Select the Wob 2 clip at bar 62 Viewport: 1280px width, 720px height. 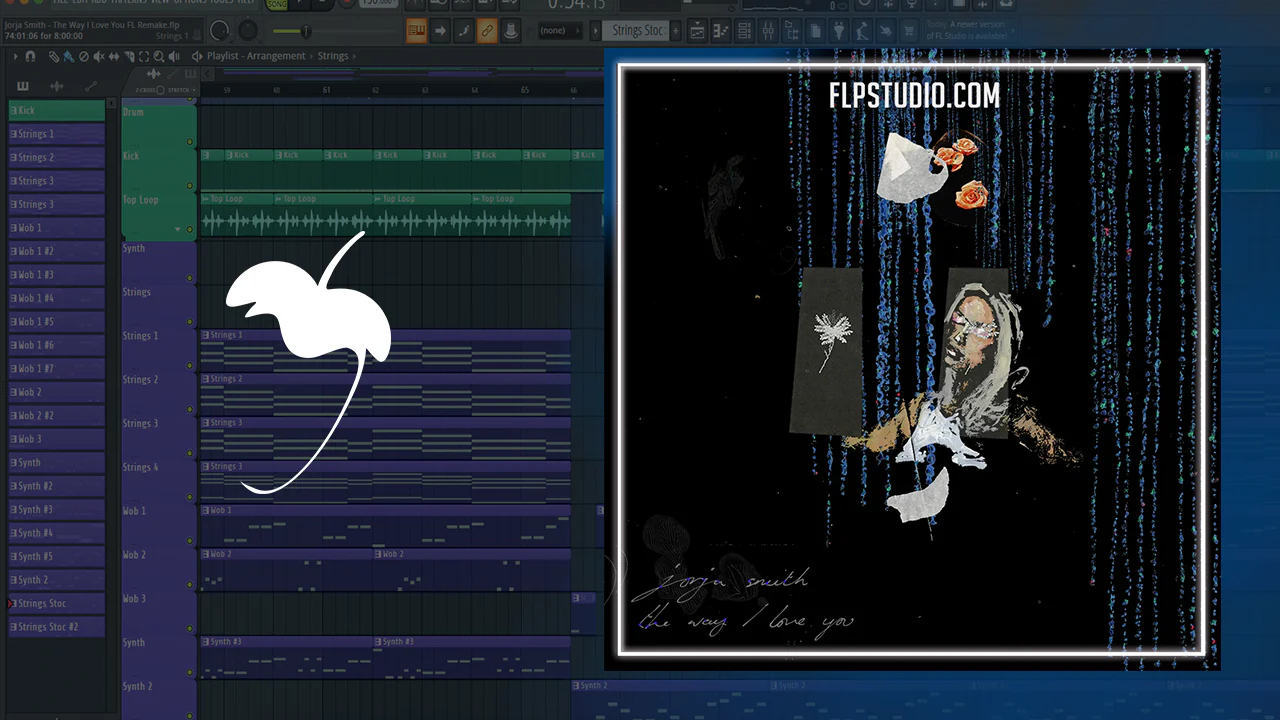[472, 568]
